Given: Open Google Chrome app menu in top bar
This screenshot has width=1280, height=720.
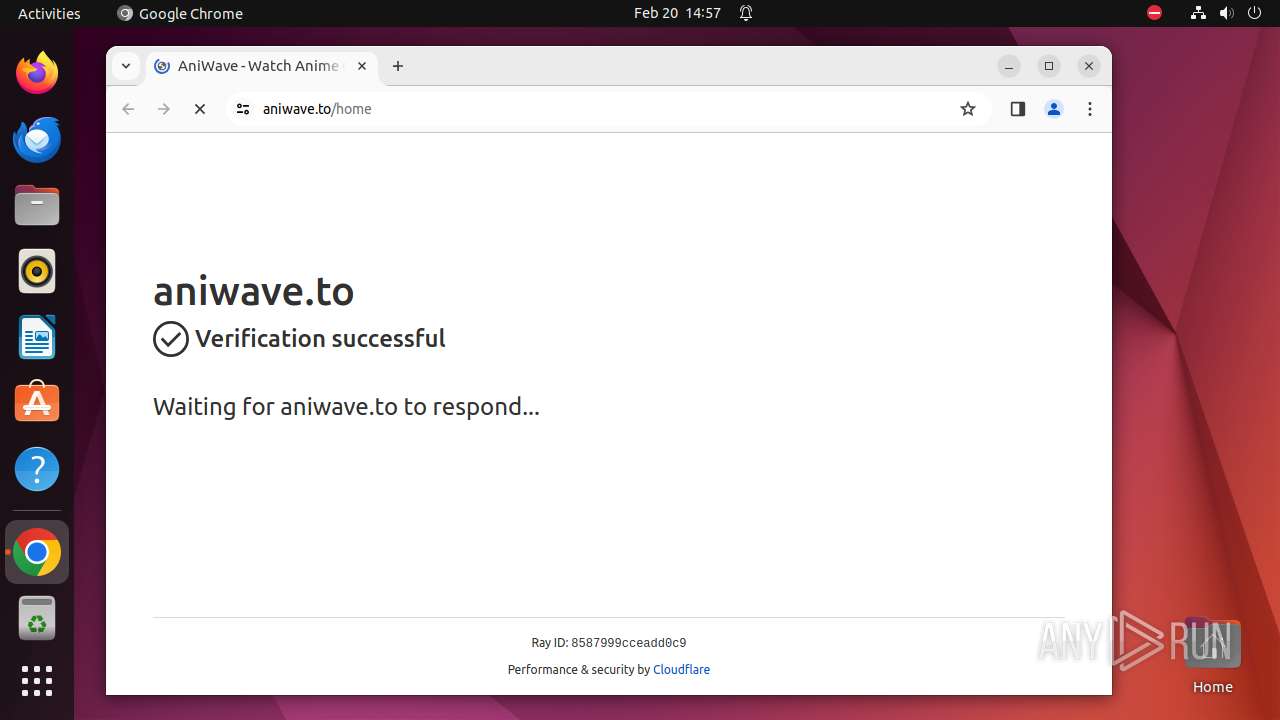Looking at the screenshot, I should tap(180, 13).
